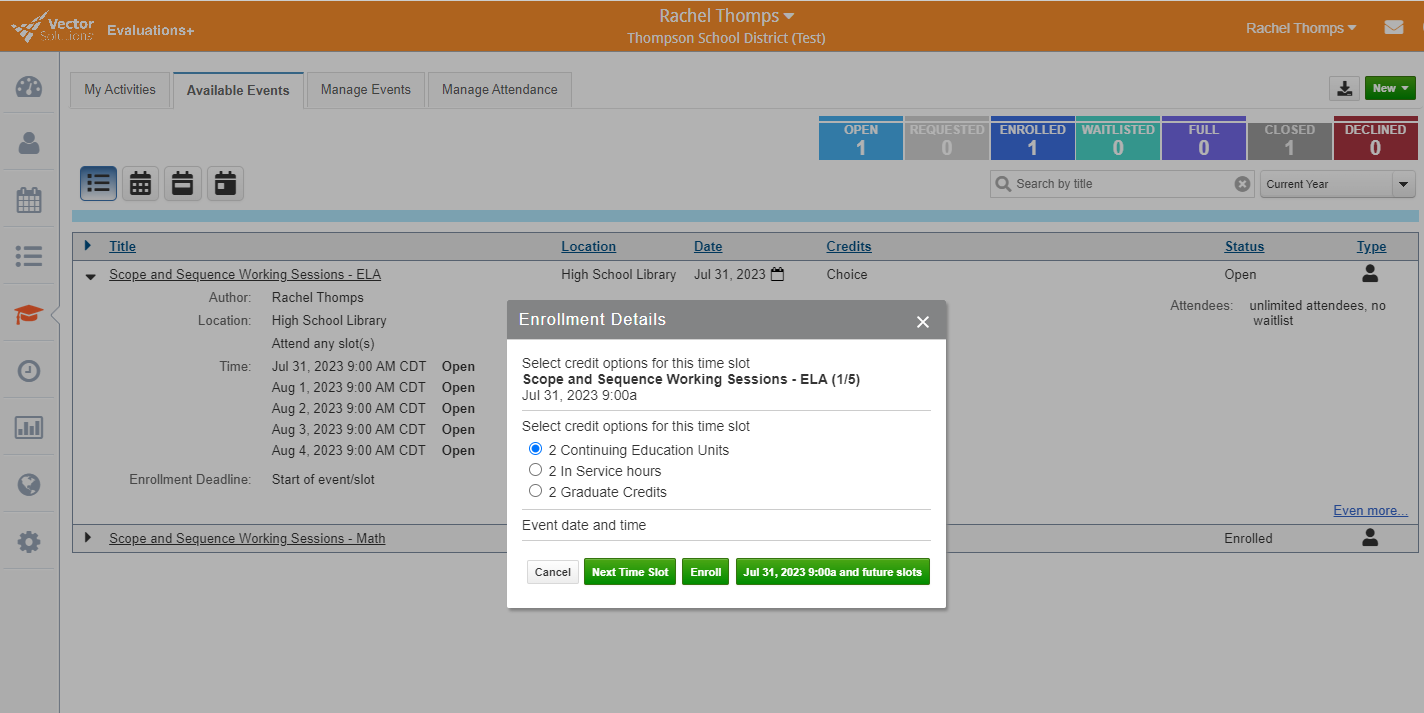This screenshot has height=713, width=1424.
Task: Open the My Activities tab
Action: click(x=119, y=89)
